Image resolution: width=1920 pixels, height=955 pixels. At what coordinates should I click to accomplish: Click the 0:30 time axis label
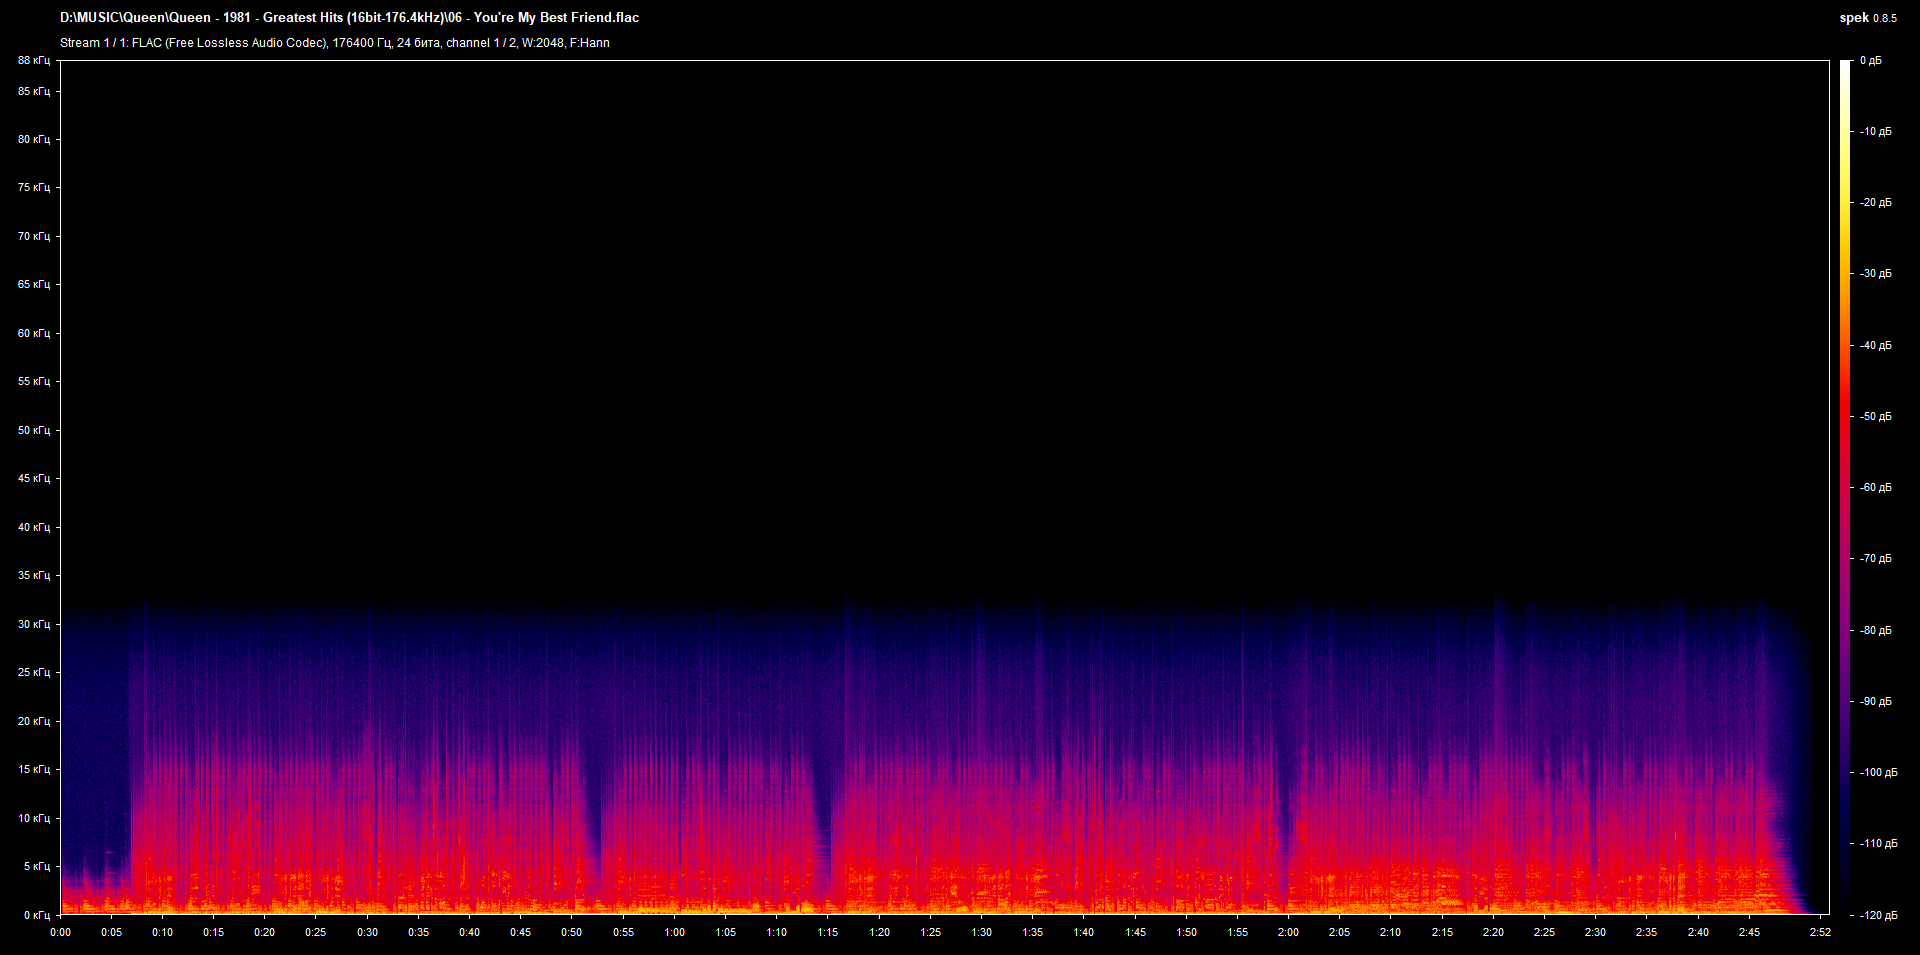pos(367,932)
